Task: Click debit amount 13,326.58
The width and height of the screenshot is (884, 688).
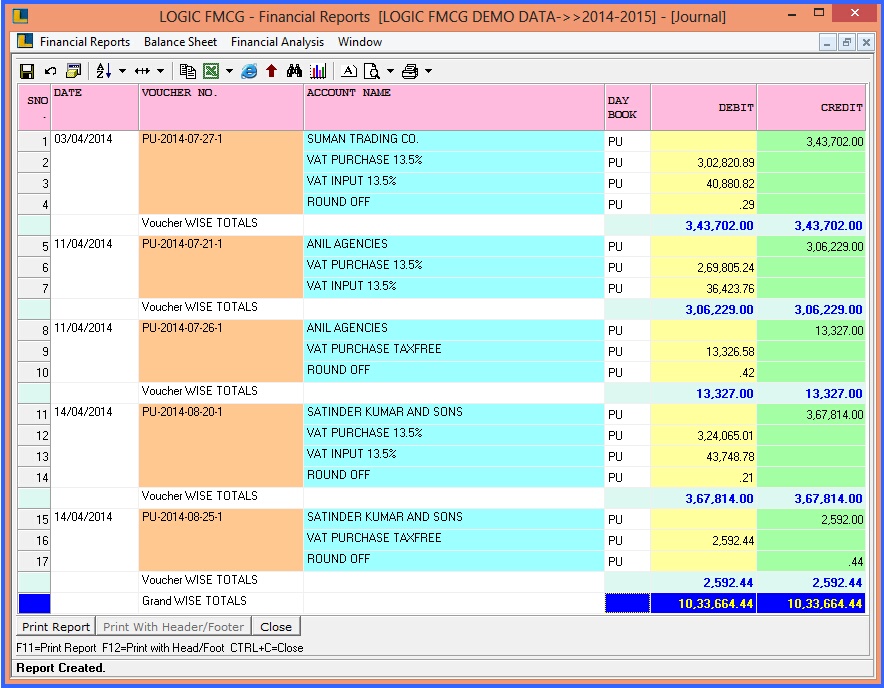Action: click(x=704, y=351)
